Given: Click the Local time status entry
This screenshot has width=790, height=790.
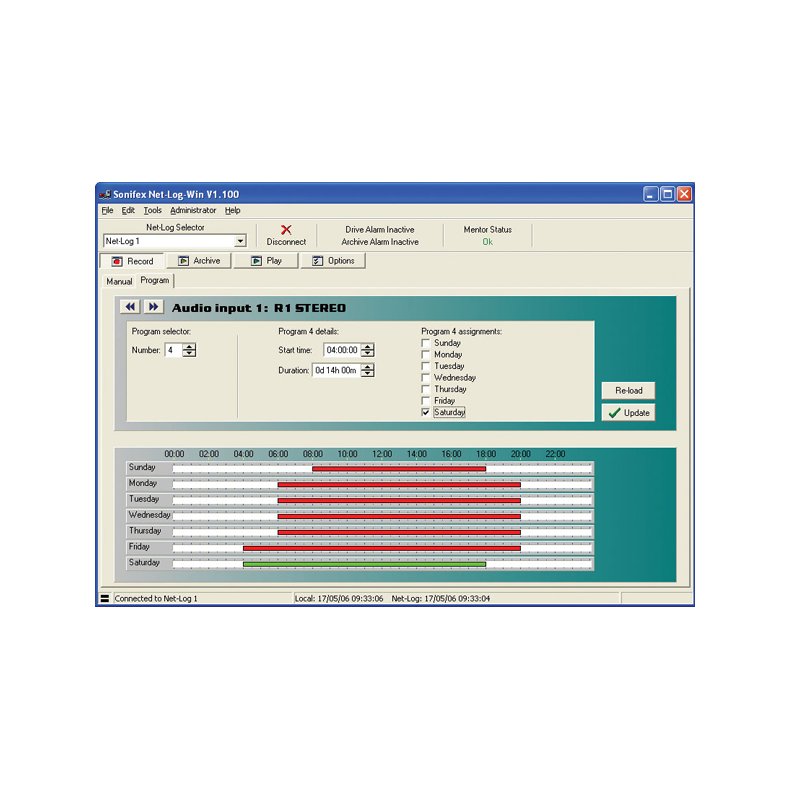Looking at the screenshot, I should pos(339,599).
